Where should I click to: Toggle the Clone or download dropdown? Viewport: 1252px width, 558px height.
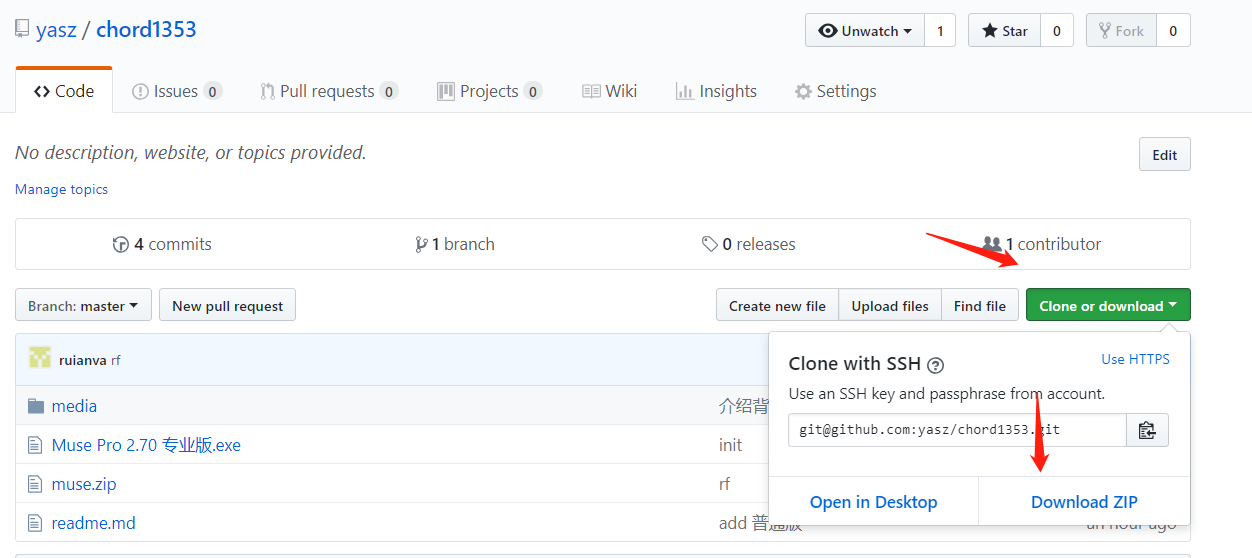tap(1108, 306)
